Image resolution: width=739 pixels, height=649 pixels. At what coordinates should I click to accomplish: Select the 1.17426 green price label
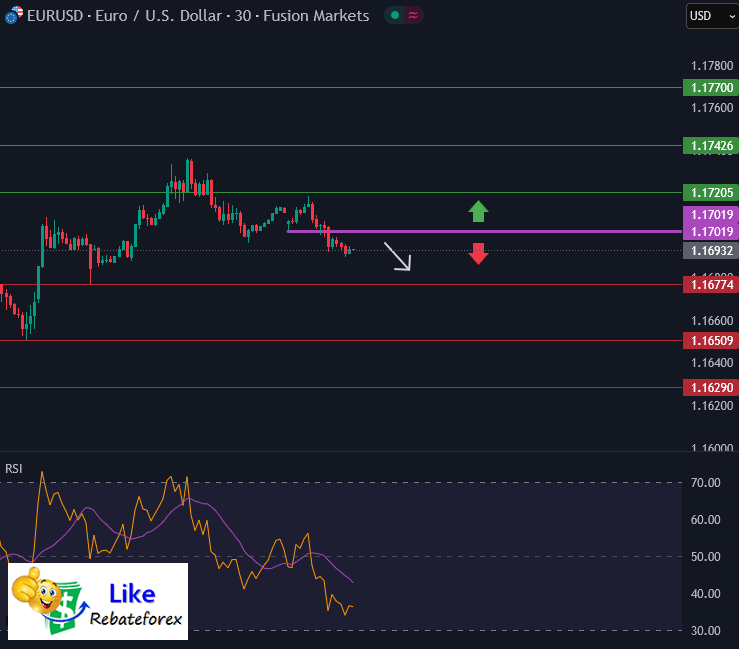(711, 146)
